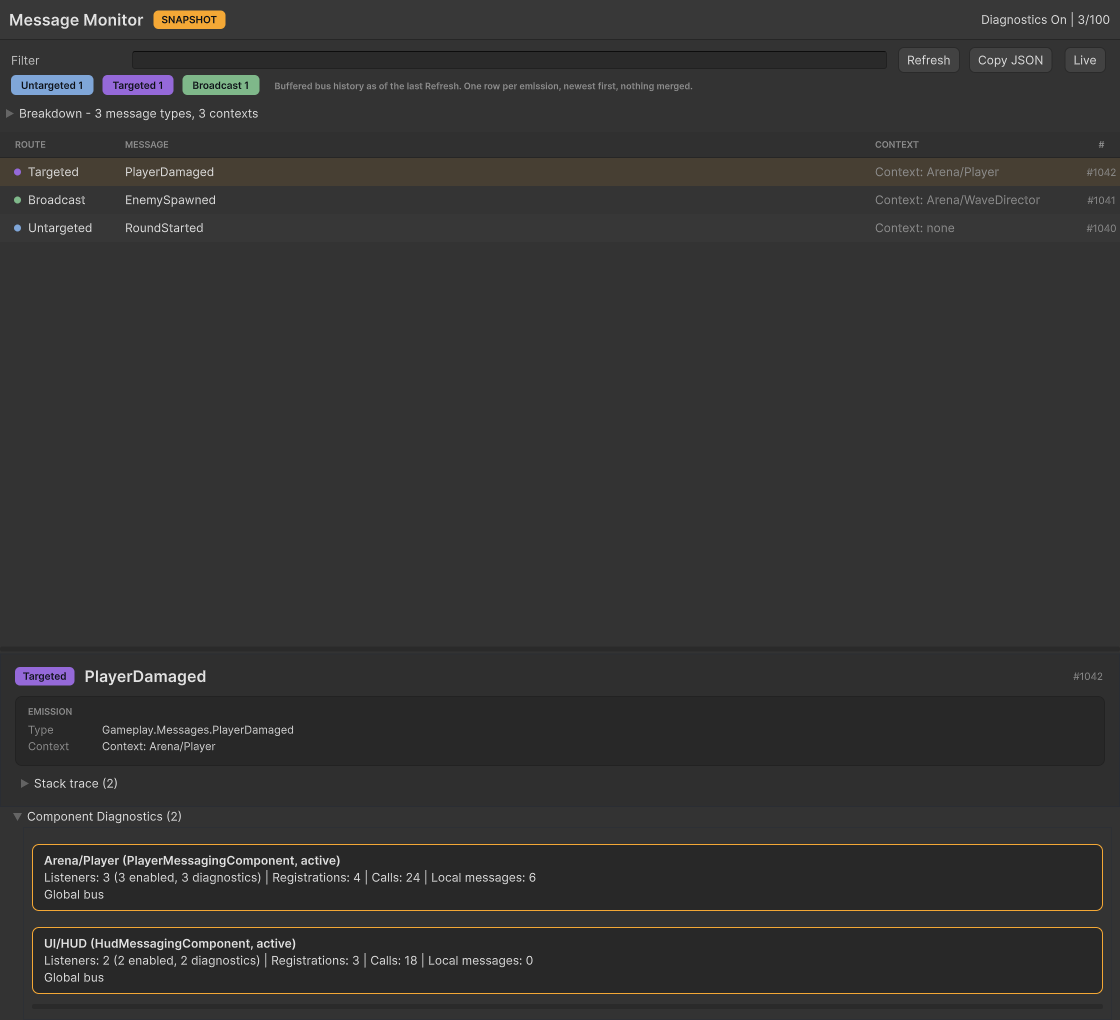1120x1020 pixels.
Task: Click the purple Targeted route dot
Action: pyautogui.click(x=18, y=172)
